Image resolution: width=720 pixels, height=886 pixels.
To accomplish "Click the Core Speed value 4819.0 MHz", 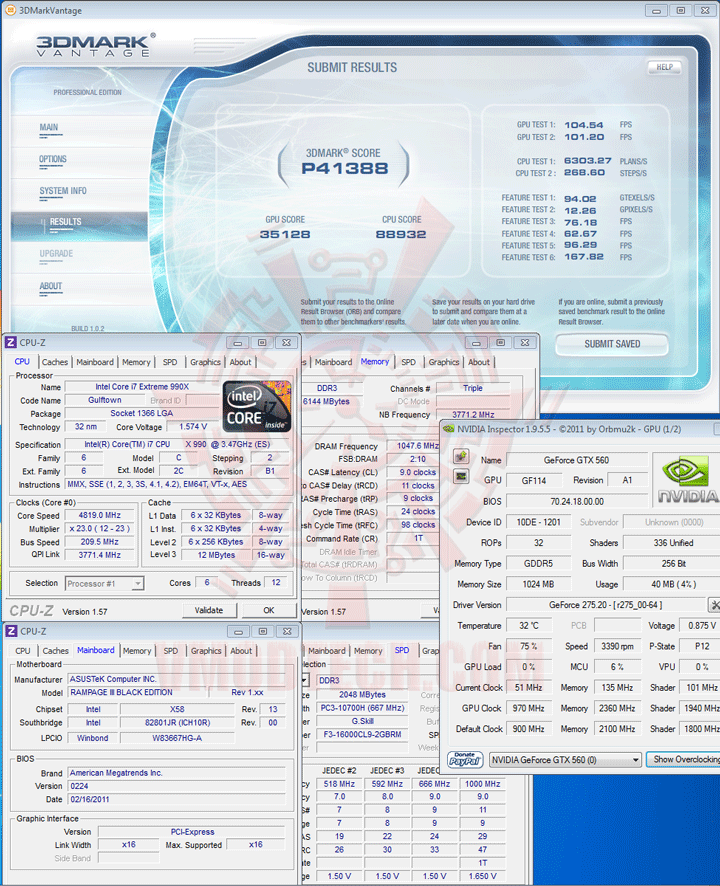I will click(x=99, y=515).
